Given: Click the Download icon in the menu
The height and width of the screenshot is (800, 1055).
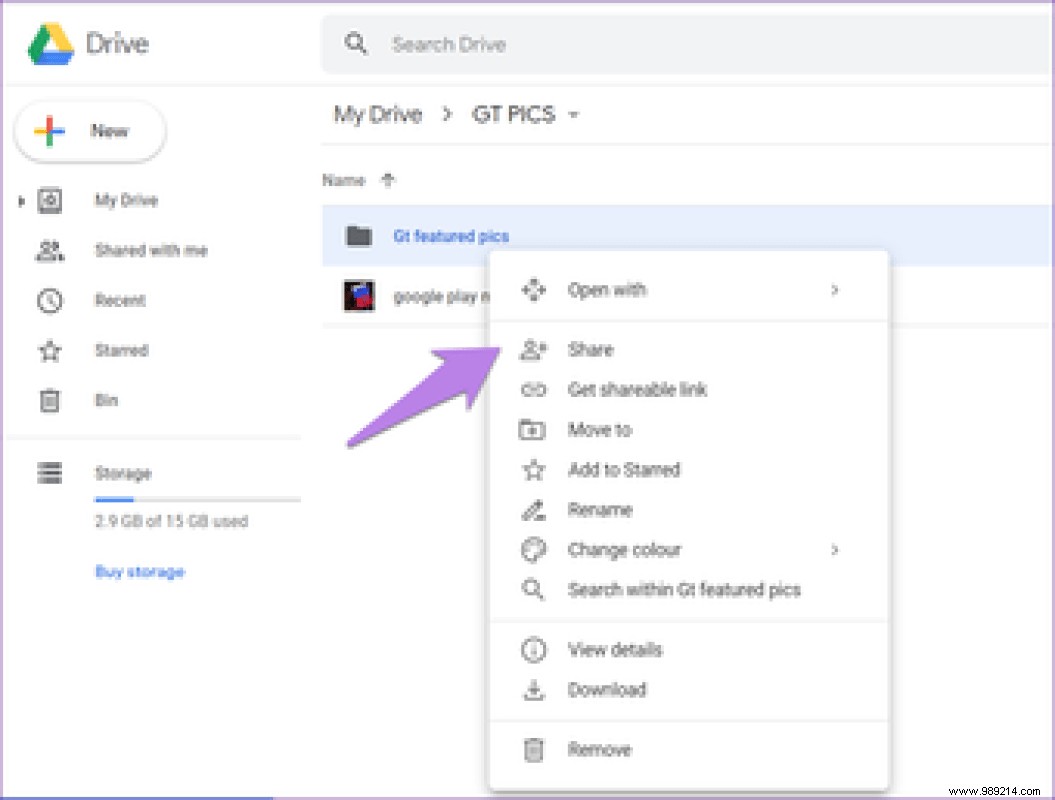Looking at the screenshot, I should point(534,689).
